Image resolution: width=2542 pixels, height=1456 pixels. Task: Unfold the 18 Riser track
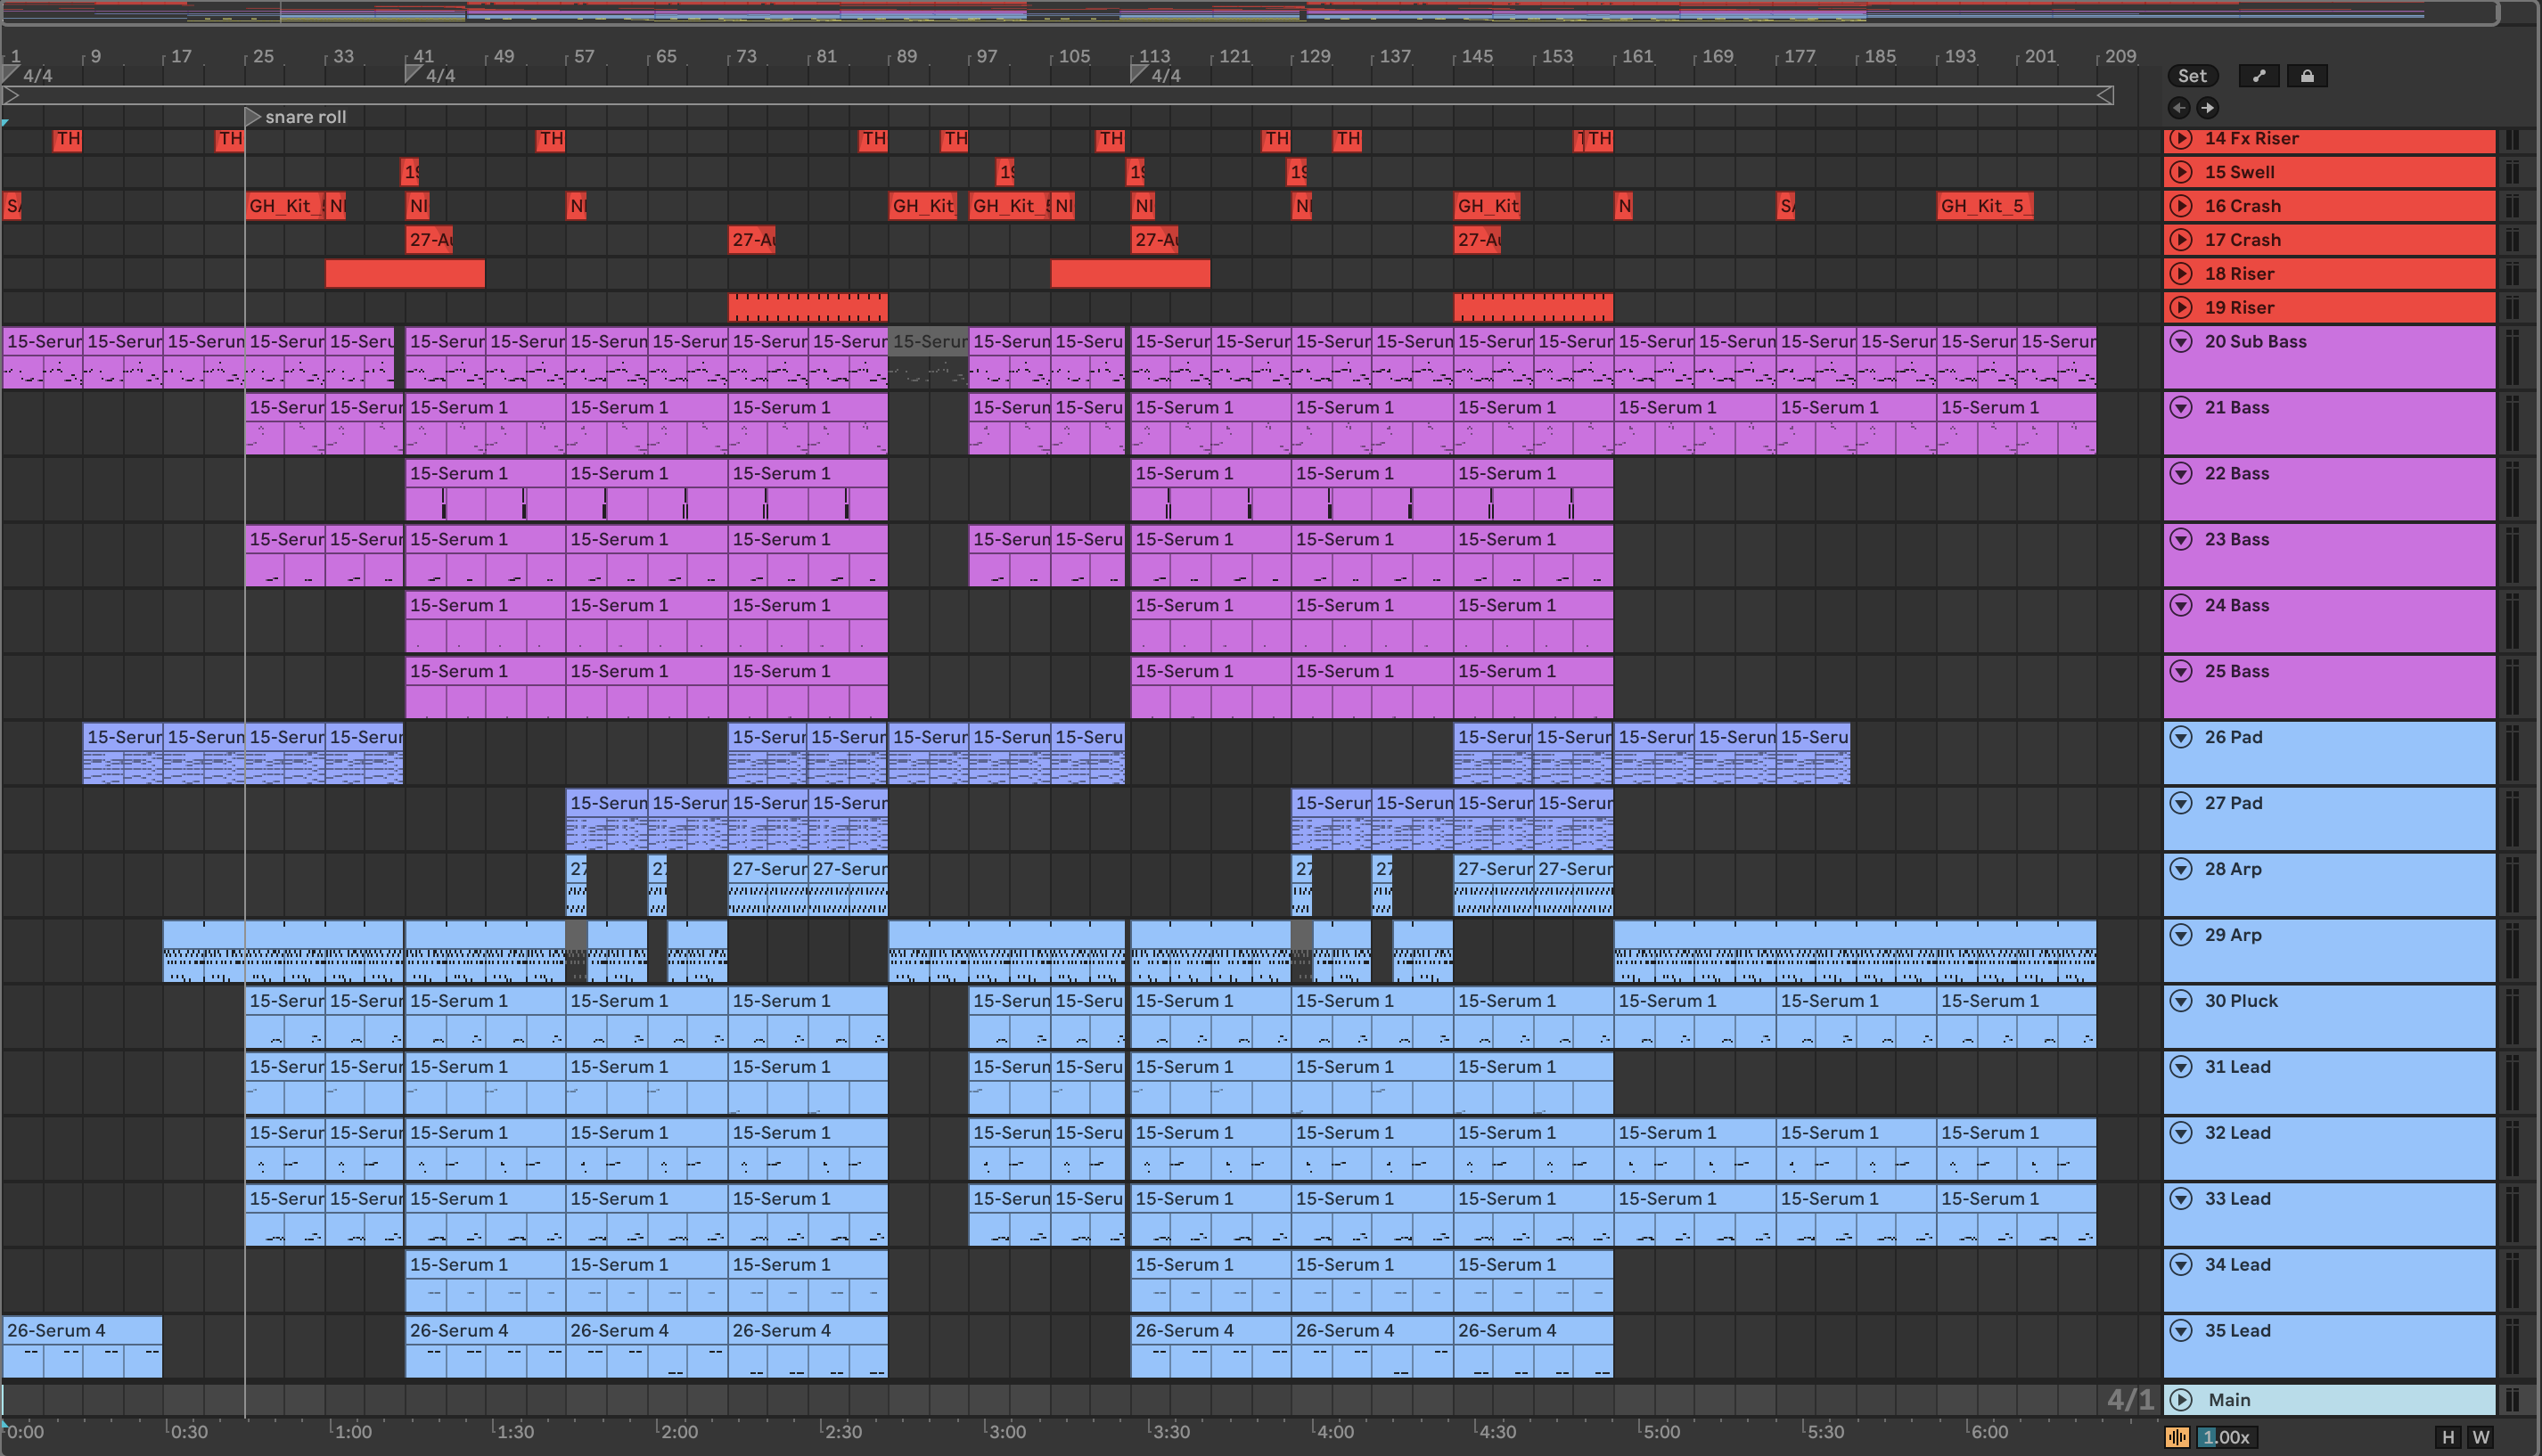click(2181, 274)
